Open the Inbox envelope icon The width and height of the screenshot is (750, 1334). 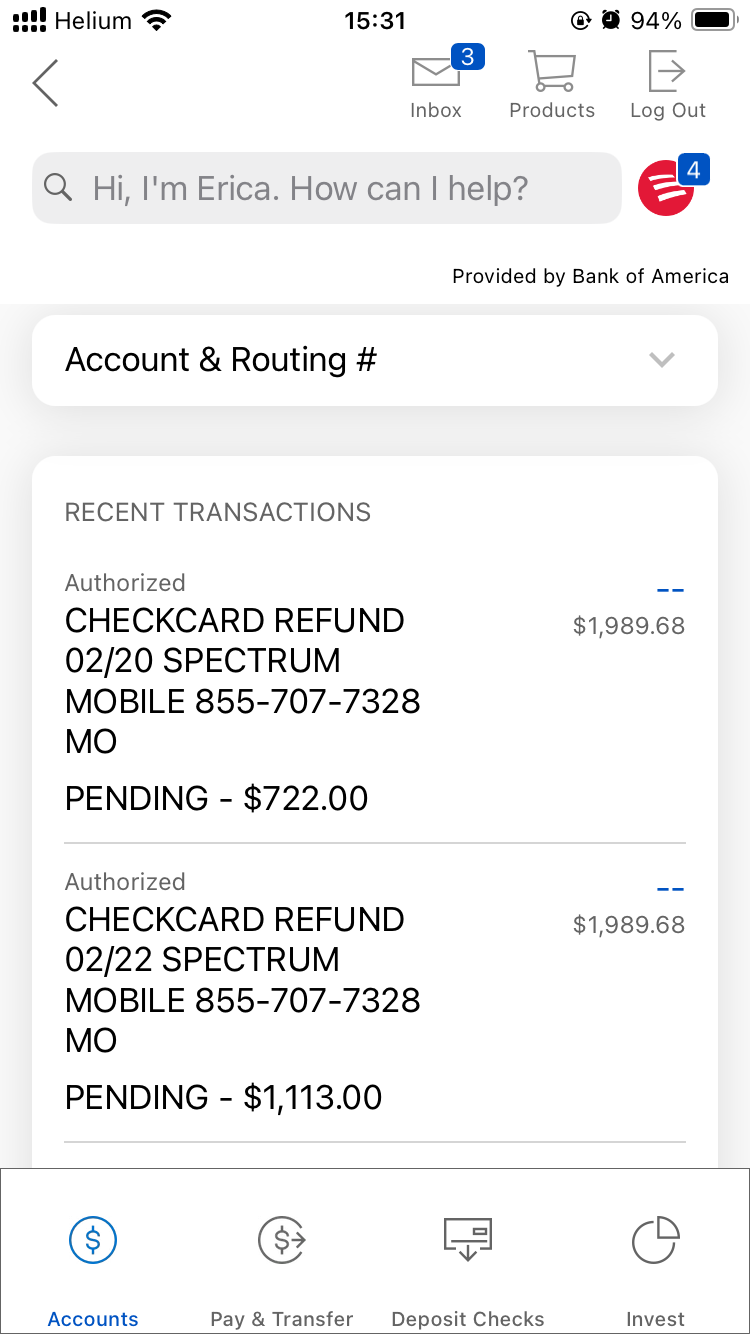[x=436, y=73]
